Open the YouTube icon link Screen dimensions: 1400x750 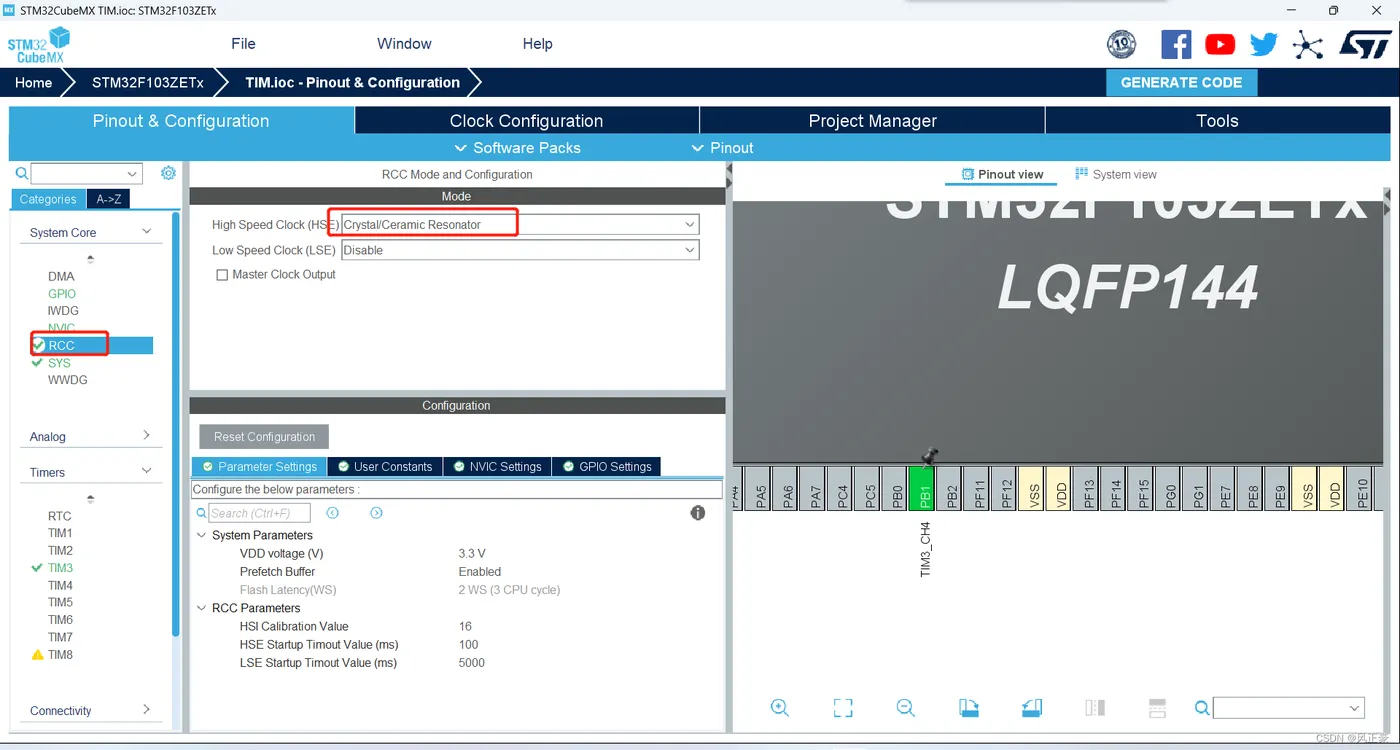[x=1220, y=44]
